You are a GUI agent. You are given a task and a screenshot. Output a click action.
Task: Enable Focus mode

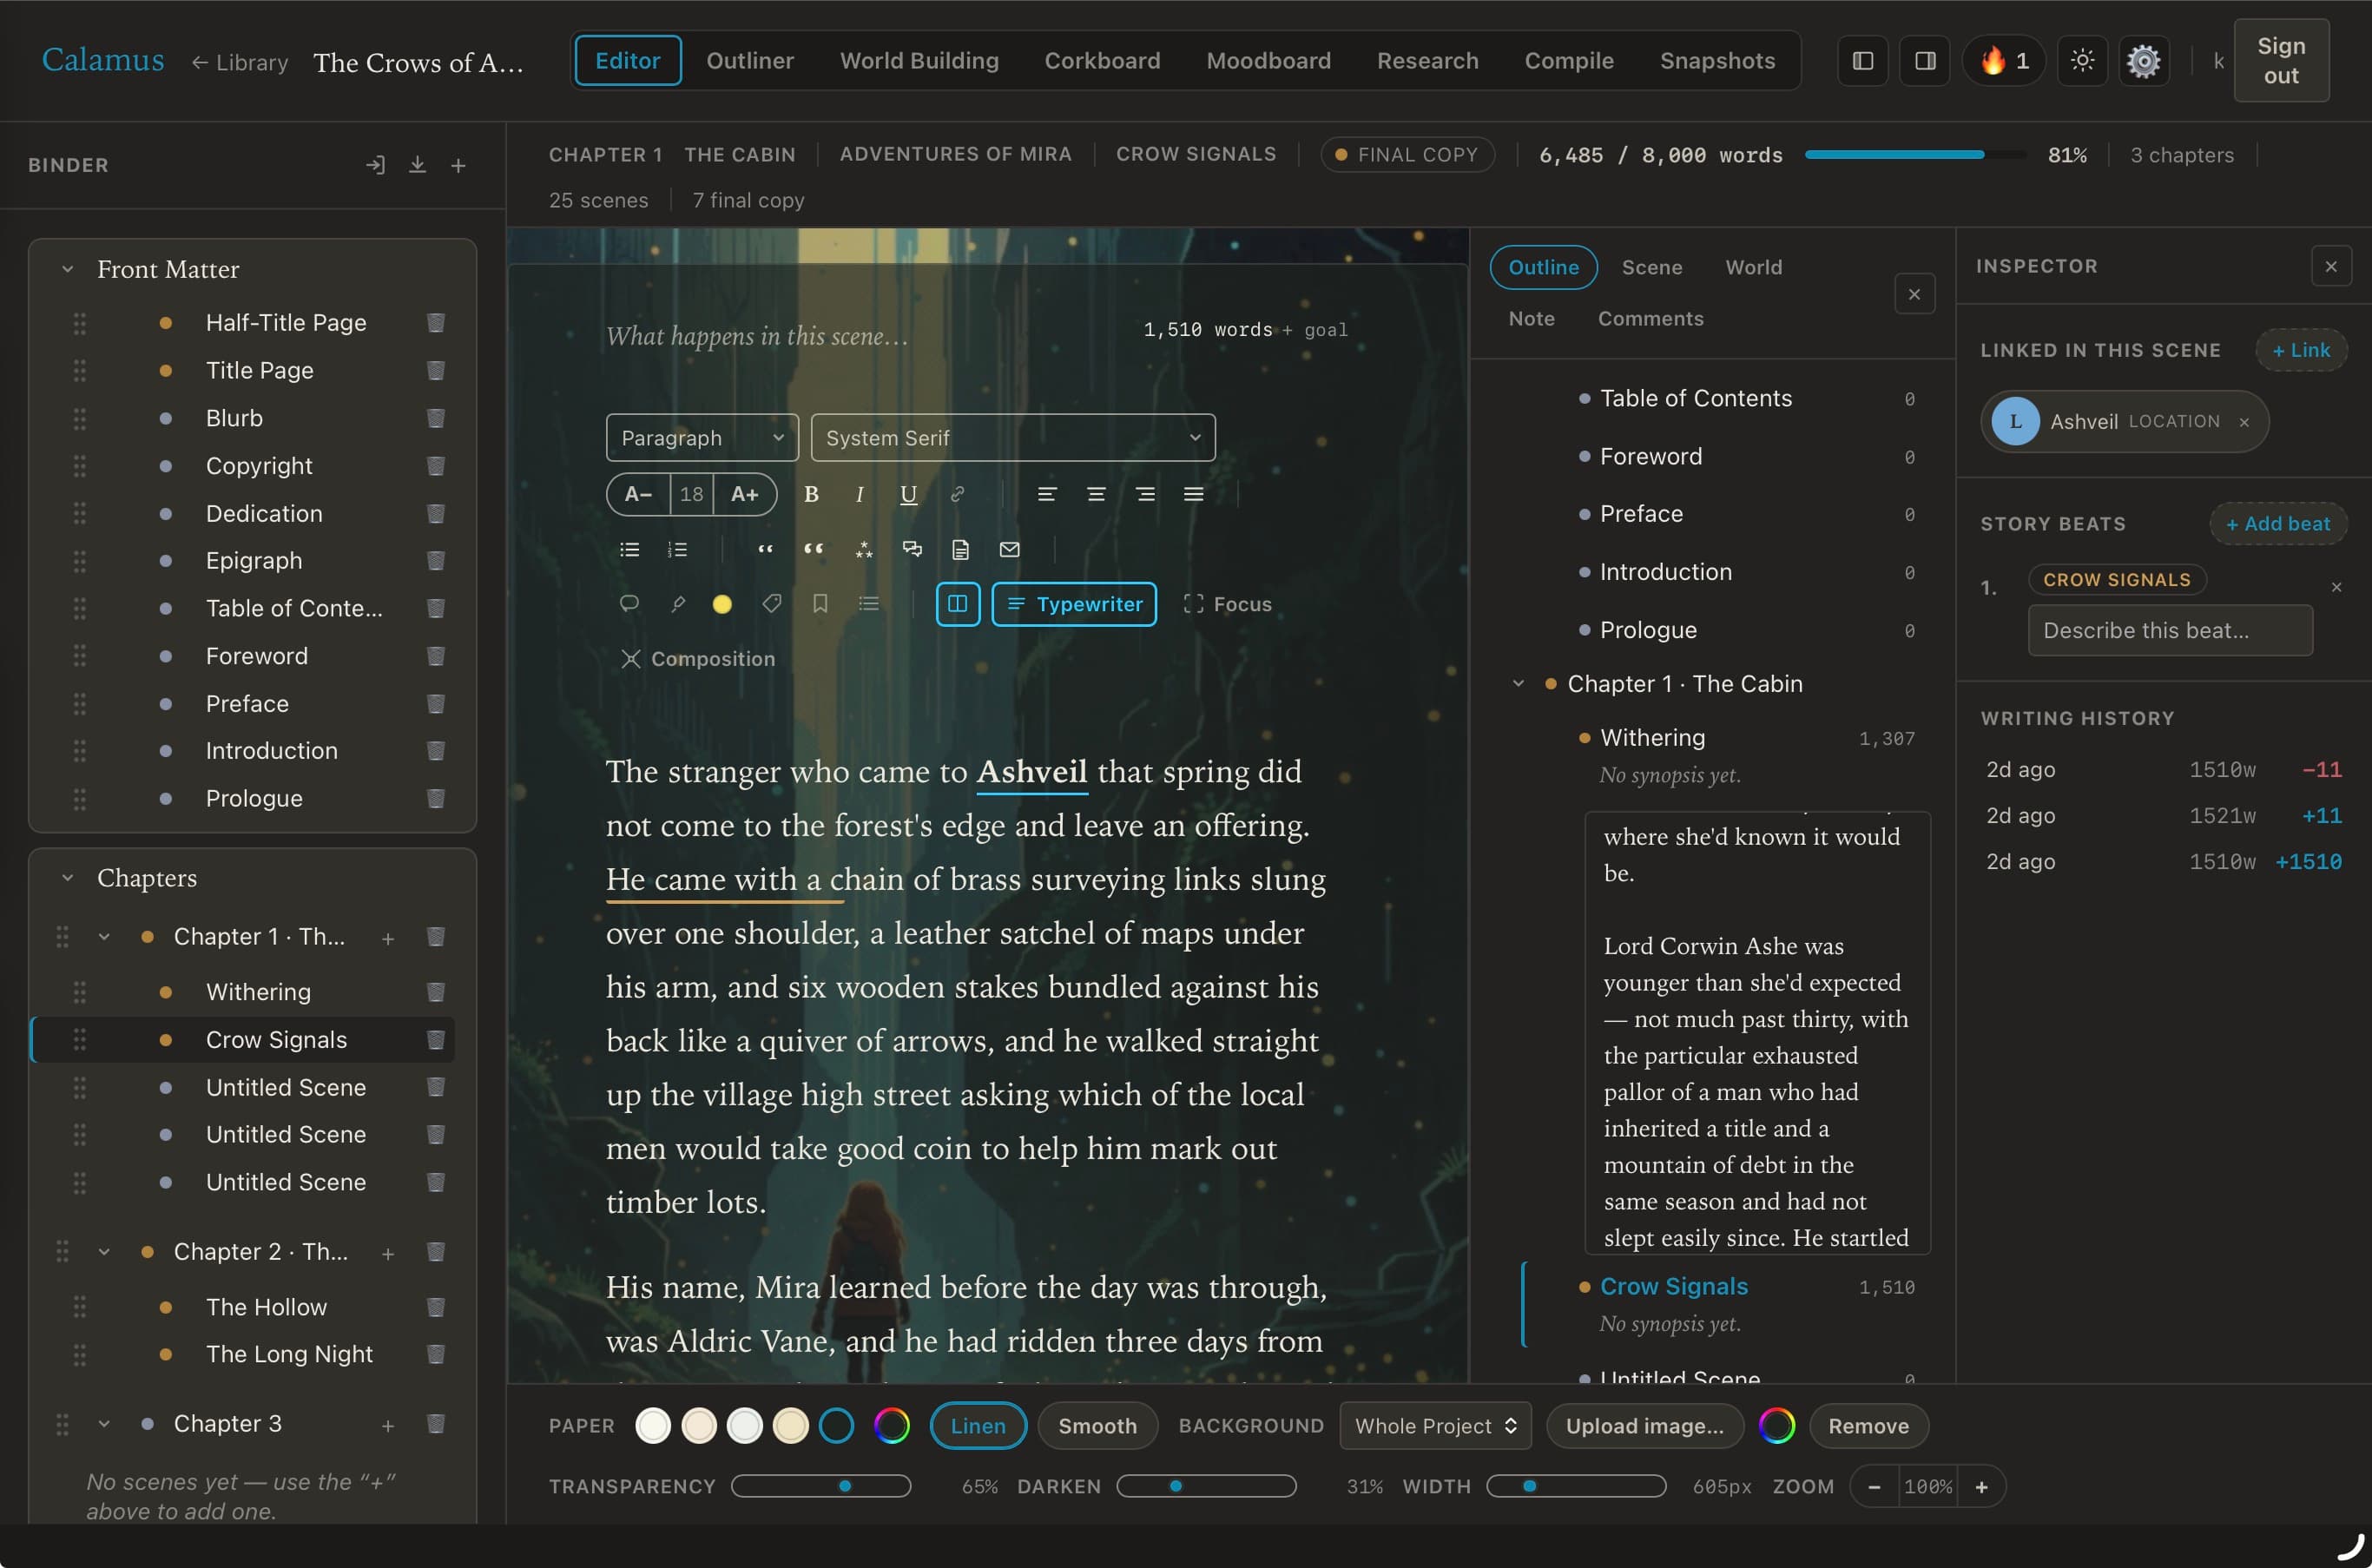1227,604
